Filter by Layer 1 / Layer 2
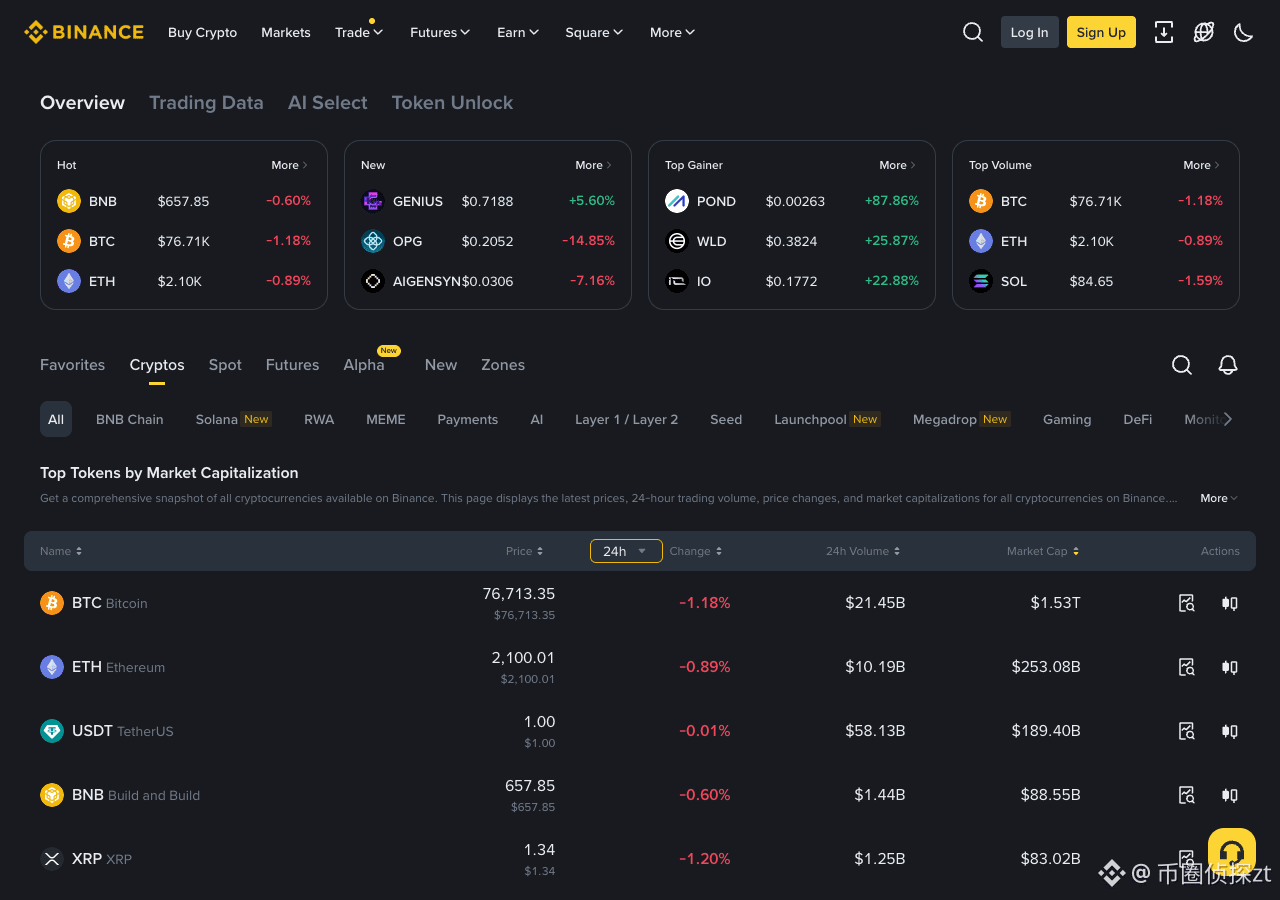 [x=627, y=419]
